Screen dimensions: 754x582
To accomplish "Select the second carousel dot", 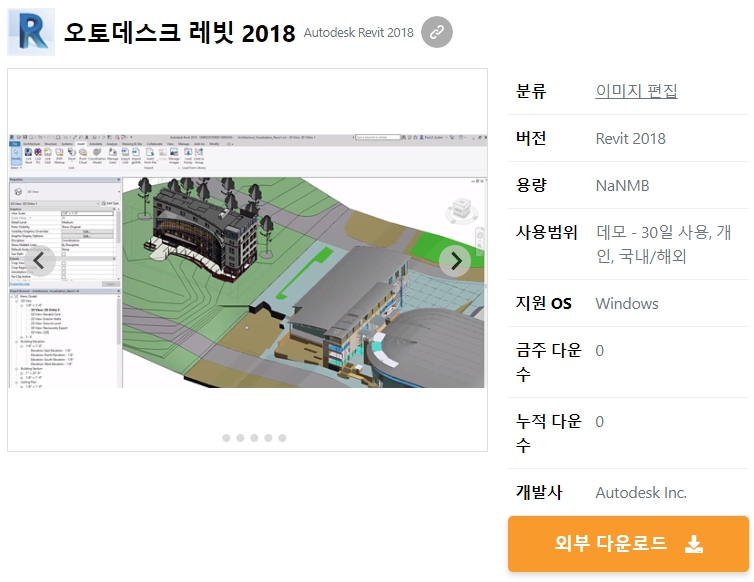I will pos(240,438).
